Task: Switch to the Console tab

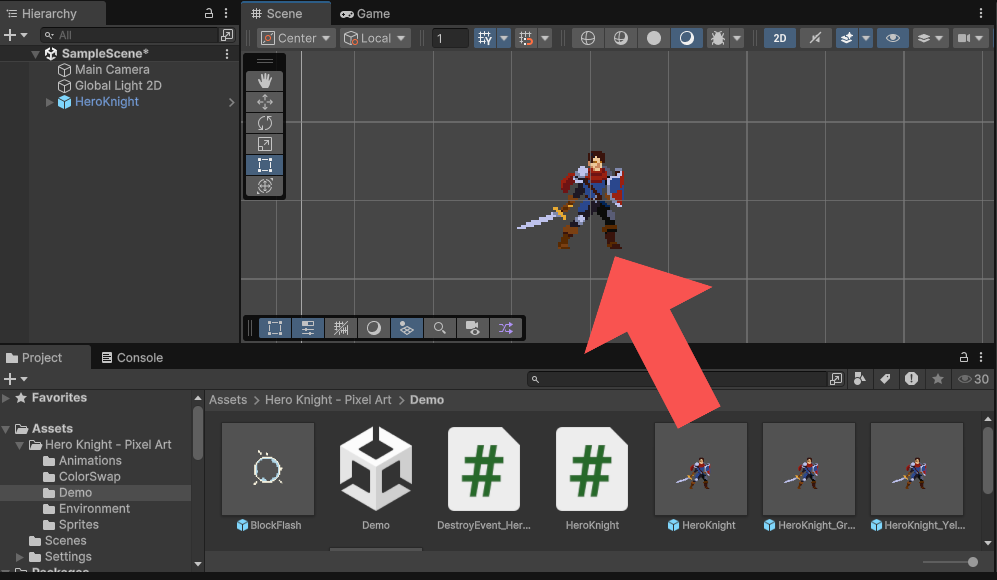Action: [132, 357]
